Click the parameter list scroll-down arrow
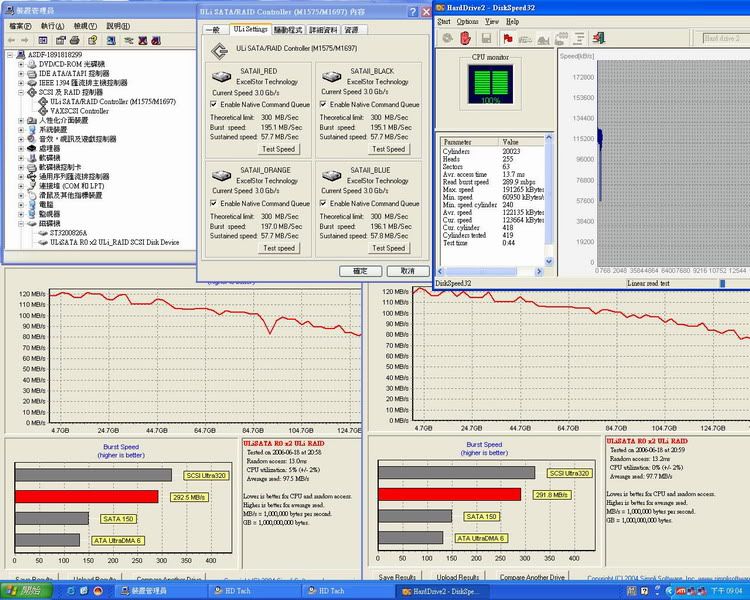The height and width of the screenshot is (600, 750). pyautogui.click(x=549, y=262)
